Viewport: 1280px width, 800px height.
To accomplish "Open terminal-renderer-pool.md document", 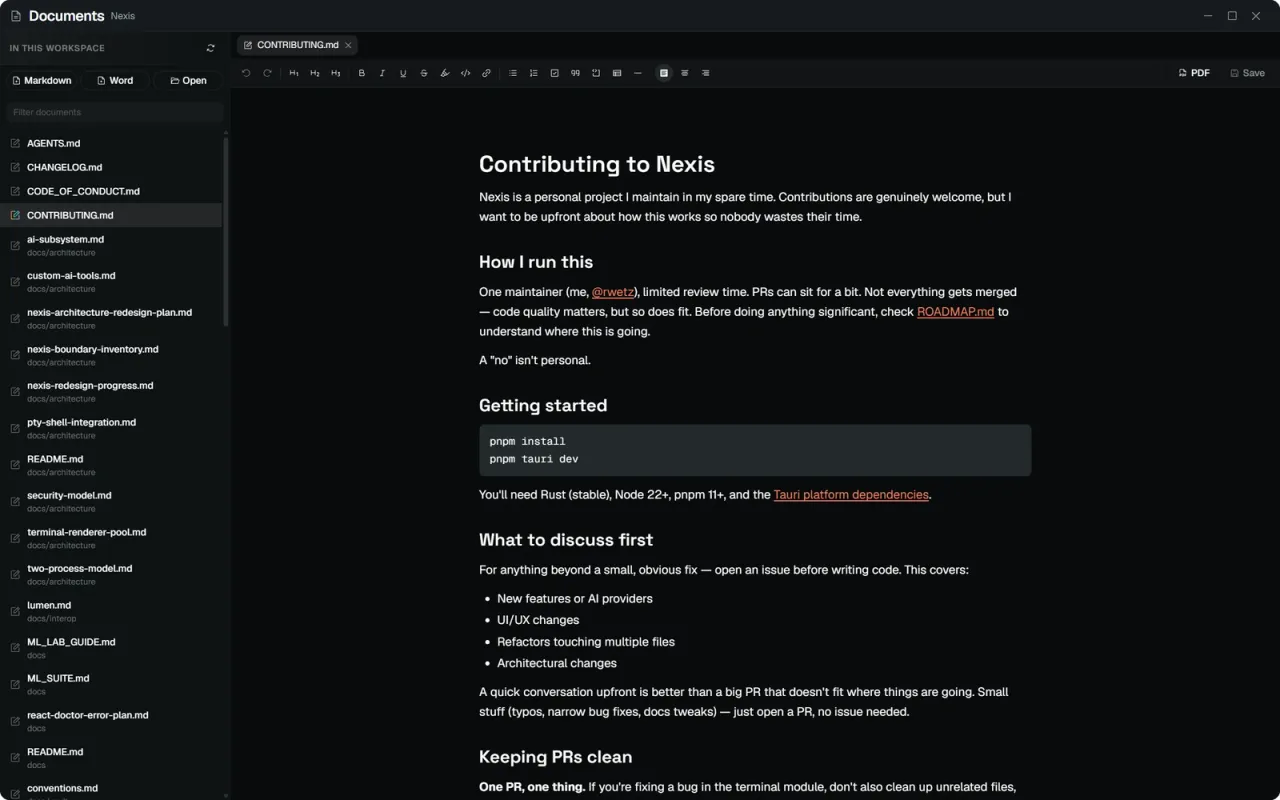I will [111, 538].
